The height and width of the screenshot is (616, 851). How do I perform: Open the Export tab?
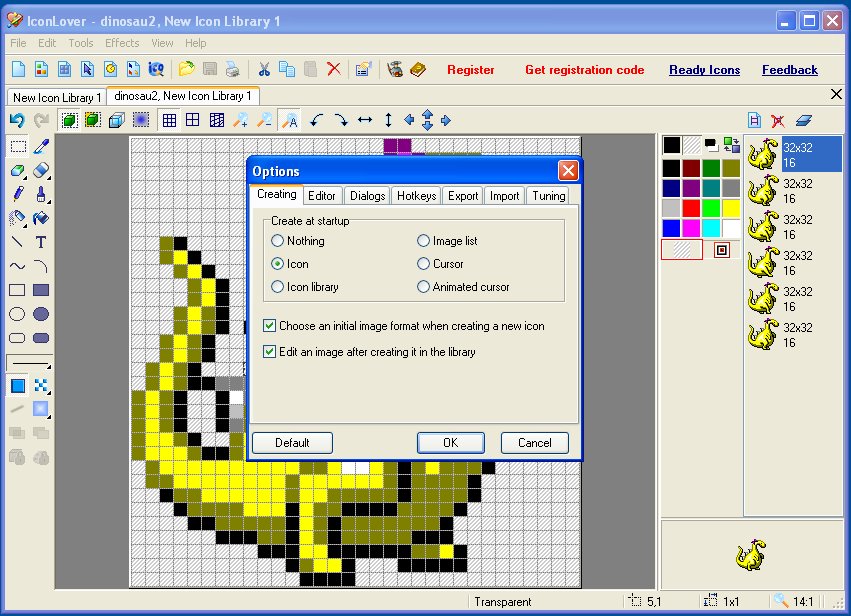pos(463,196)
